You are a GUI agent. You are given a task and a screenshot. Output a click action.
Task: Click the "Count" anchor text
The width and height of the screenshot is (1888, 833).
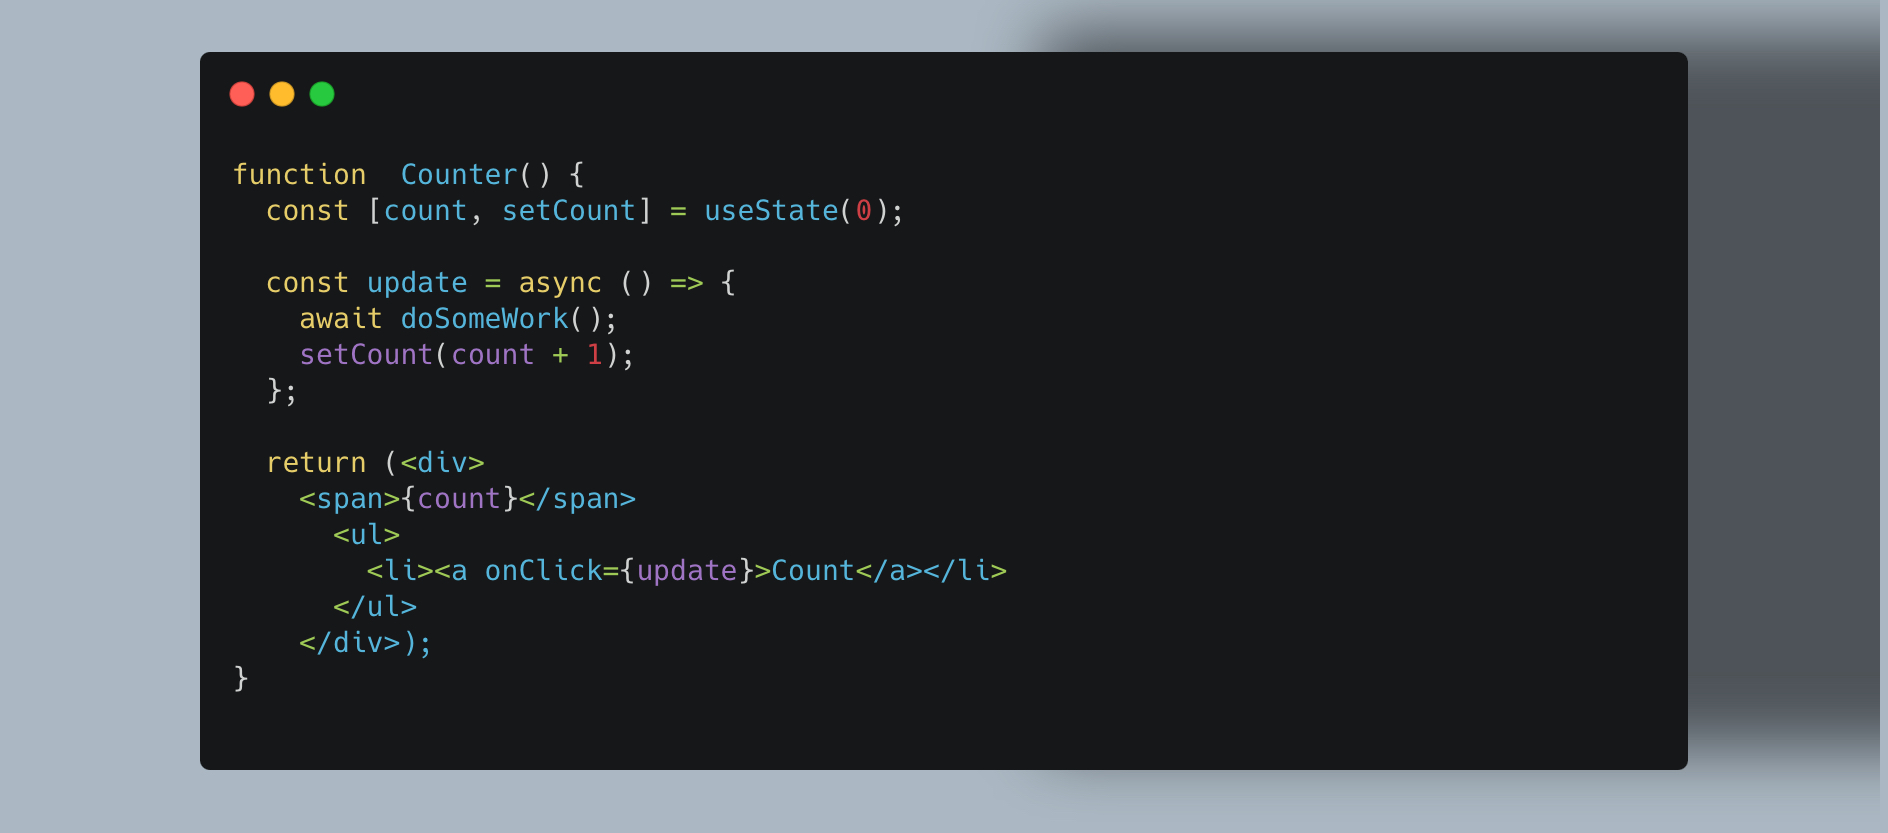[813, 571]
